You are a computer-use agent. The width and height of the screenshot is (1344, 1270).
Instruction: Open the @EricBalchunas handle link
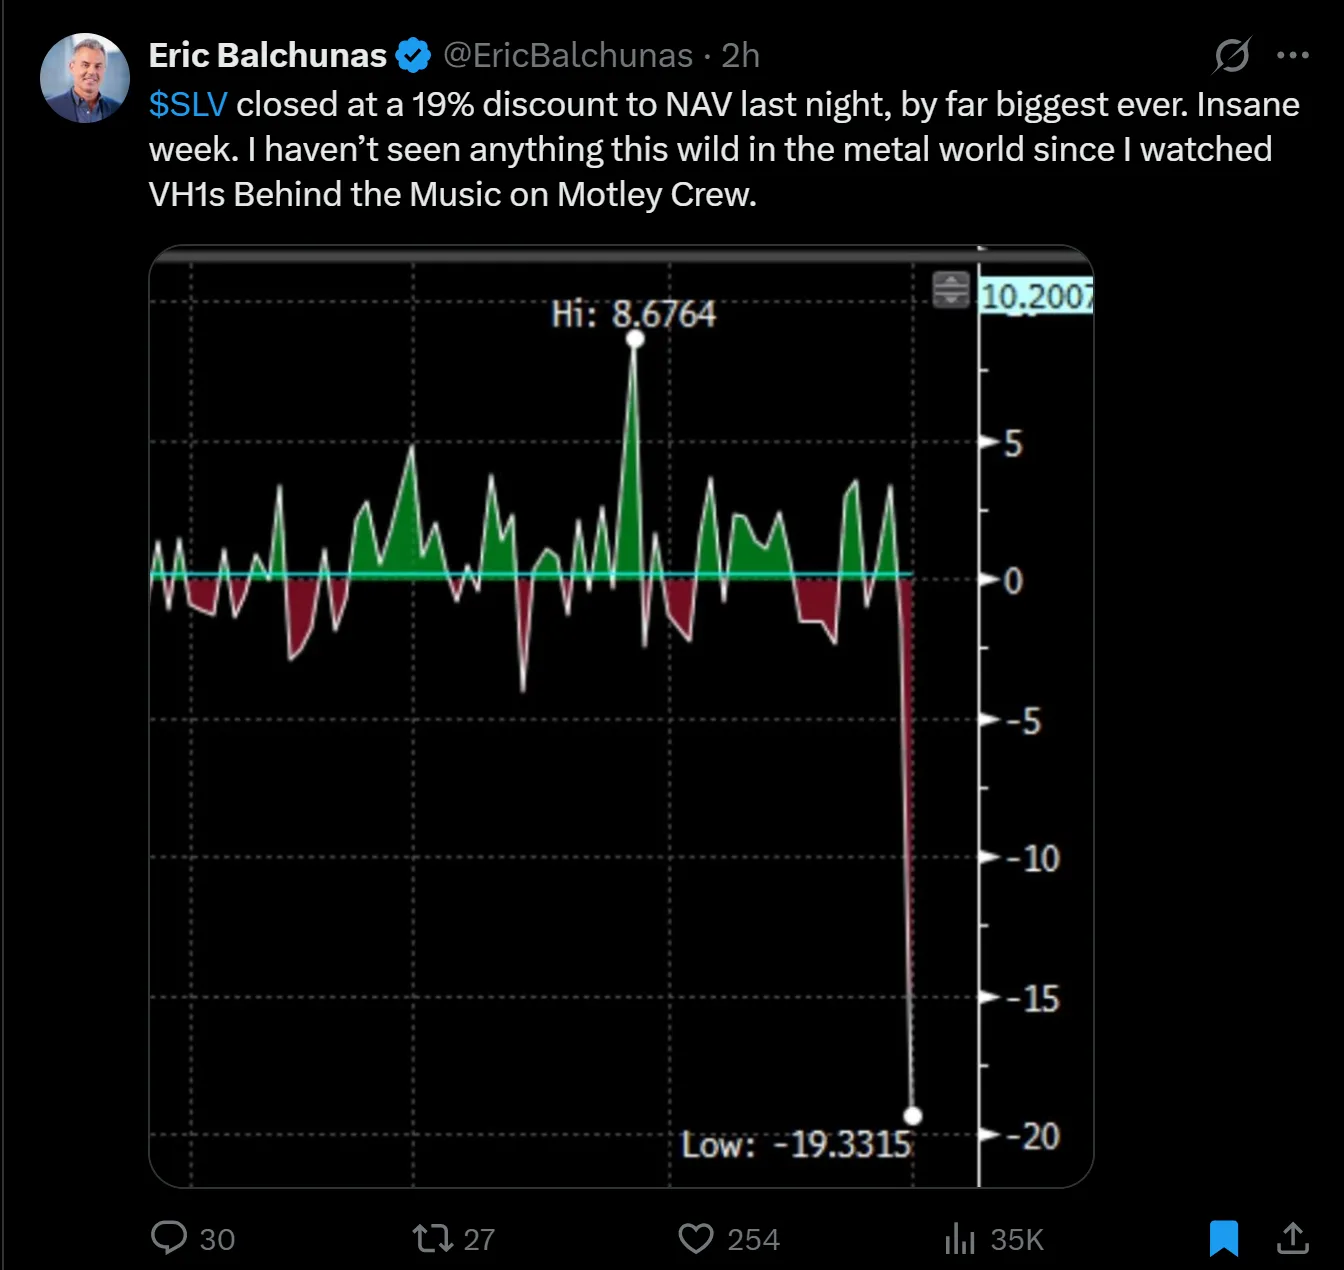coord(567,56)
